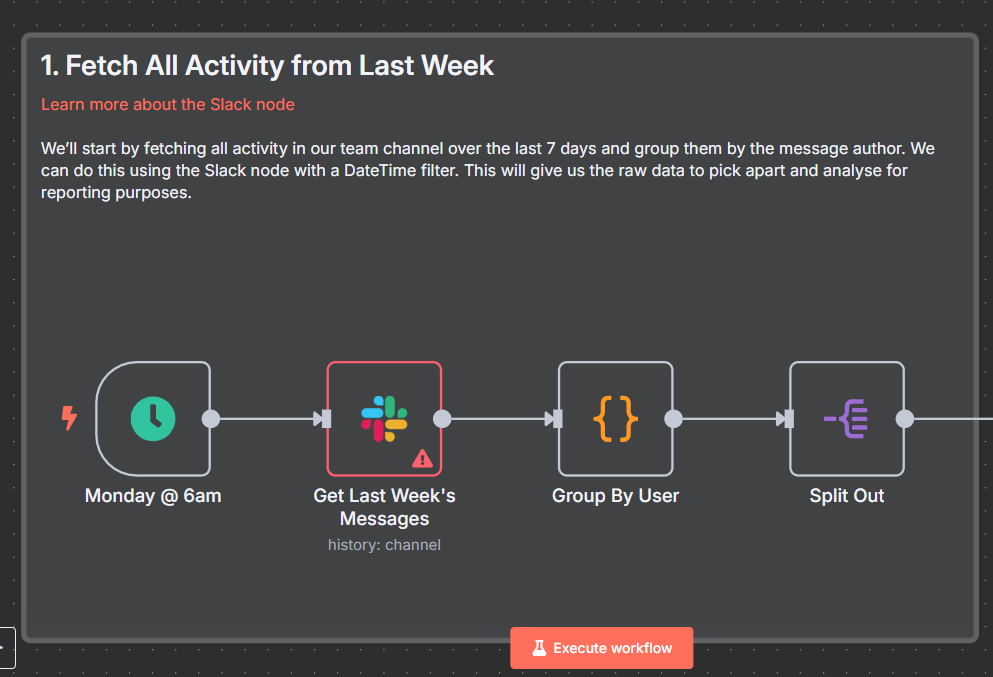Click the "1. Fetch All Activity from Last Week" heading
The height and width of the screenshot is (677, 993).
click(267, 66)
